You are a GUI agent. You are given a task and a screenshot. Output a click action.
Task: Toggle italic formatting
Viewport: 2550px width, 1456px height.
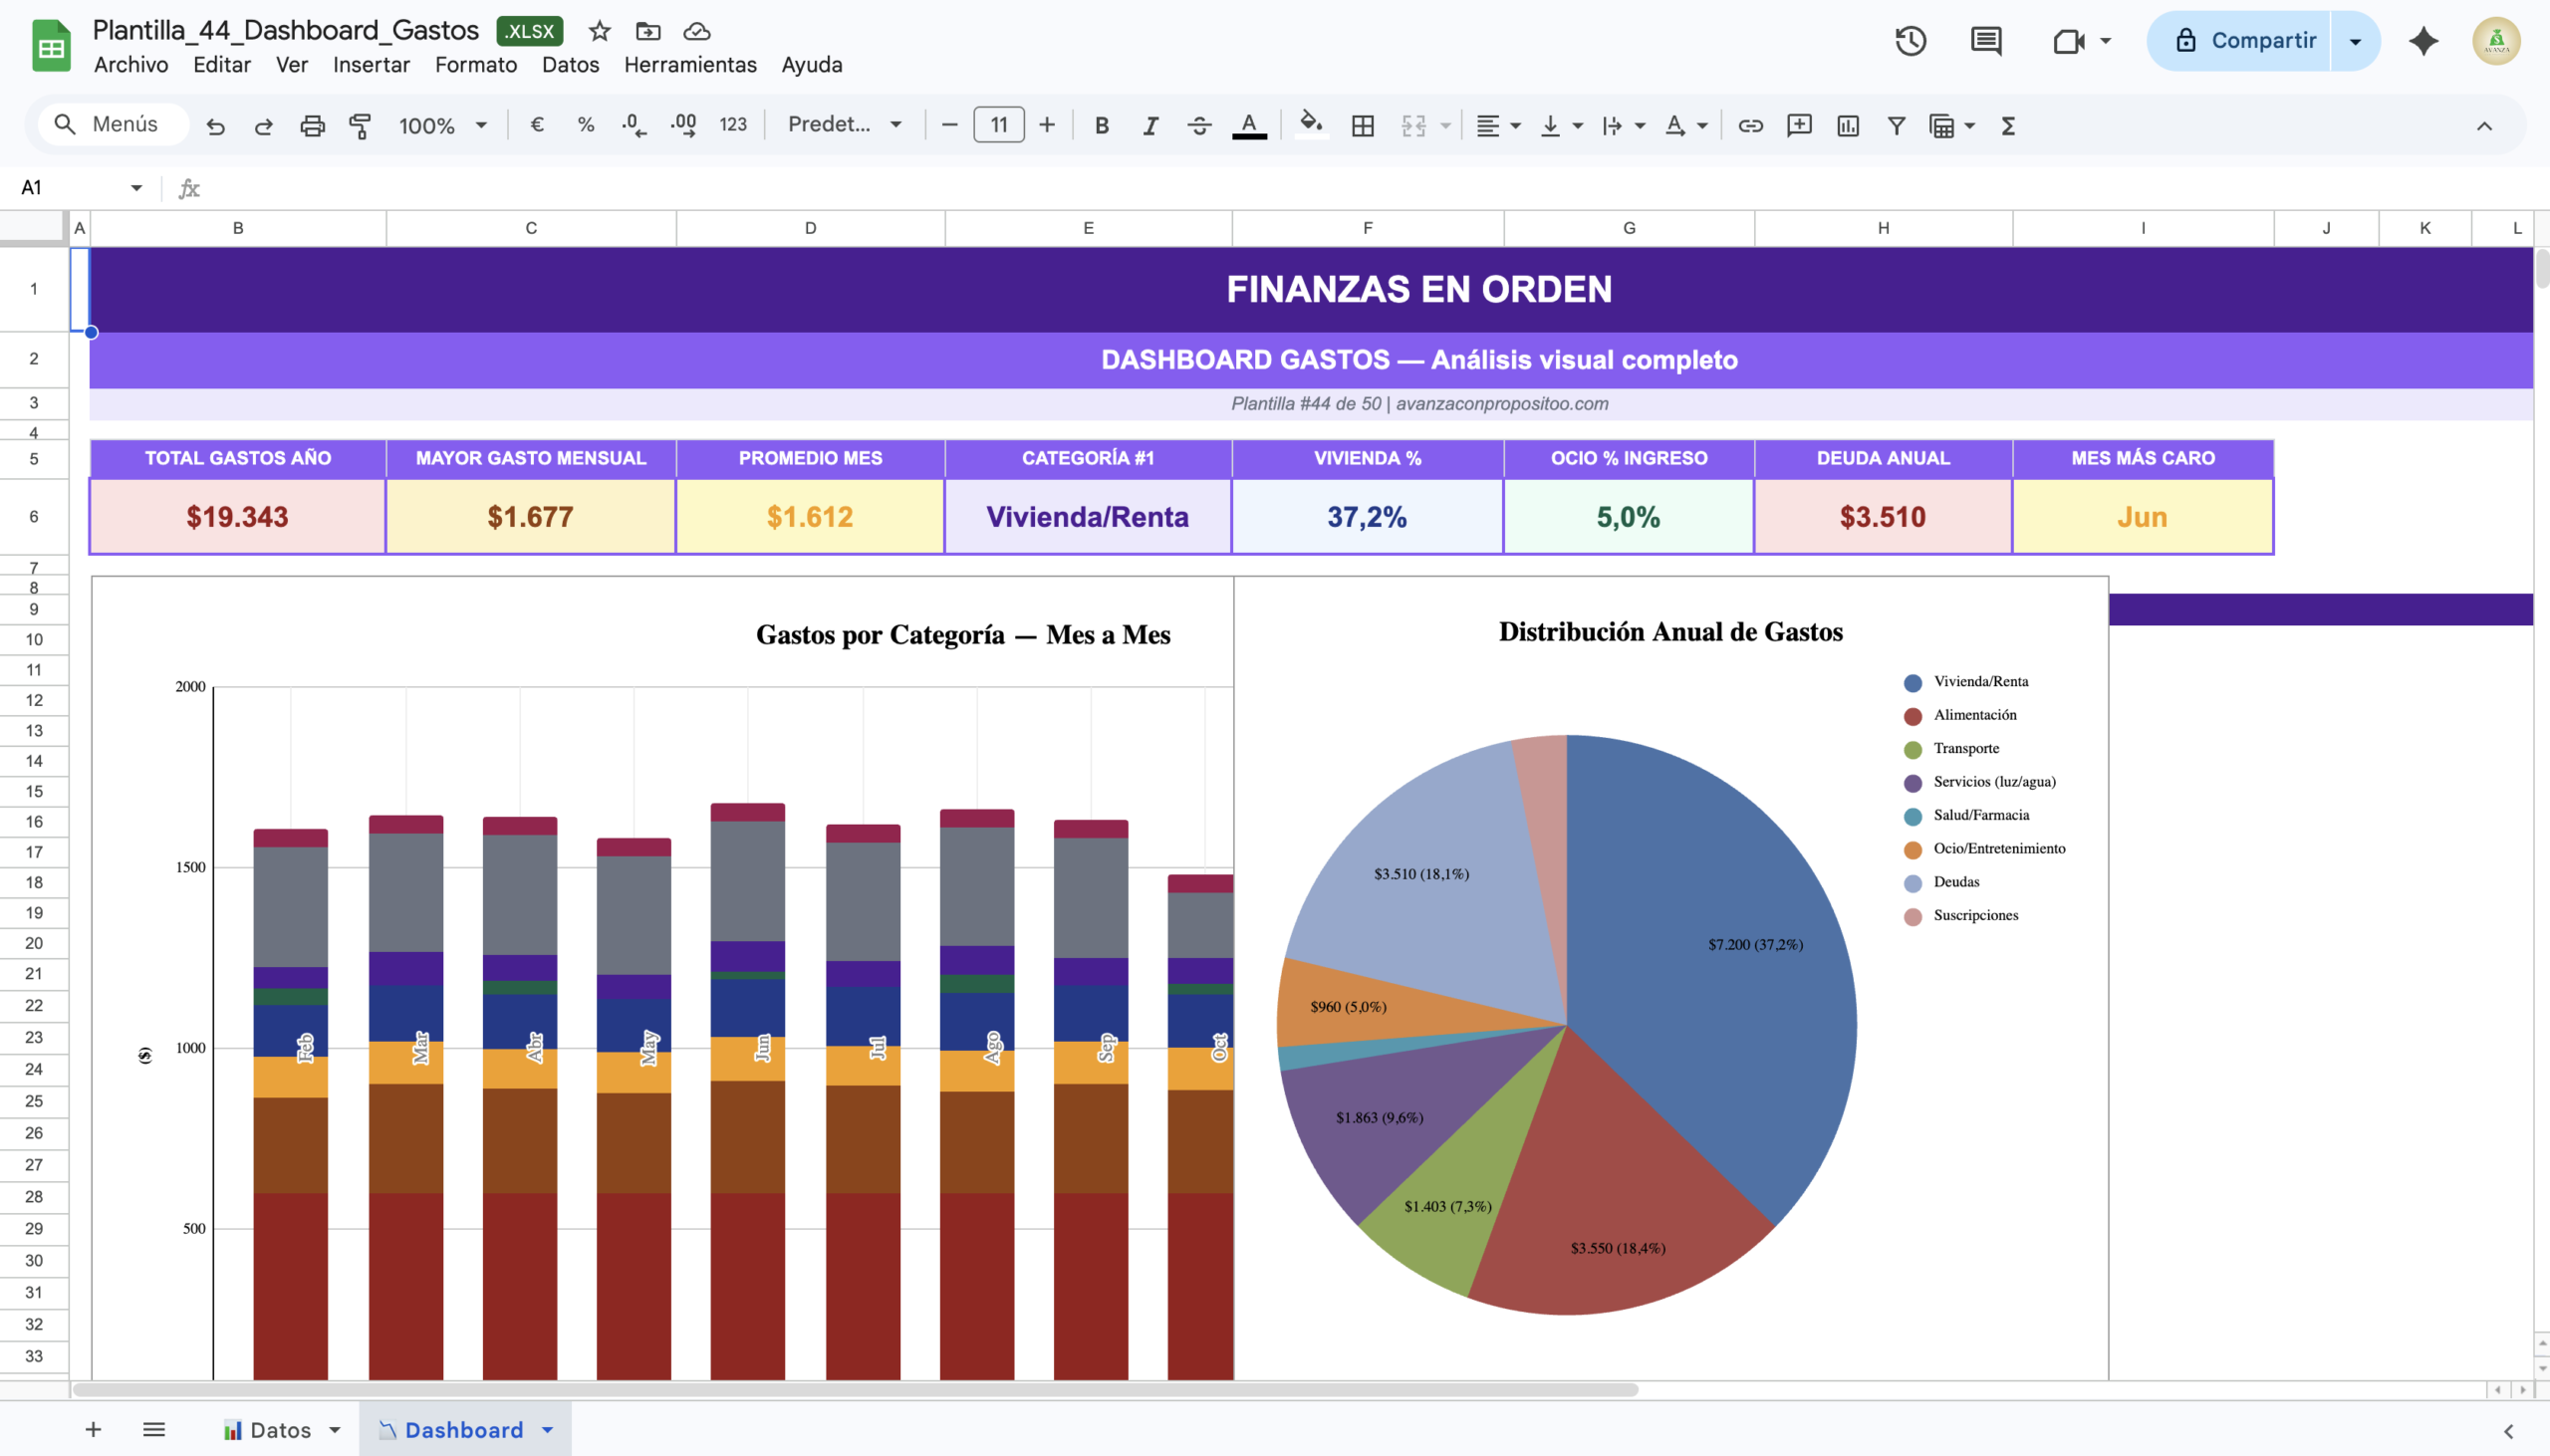pyautogui.click(x=1150, y=125)
